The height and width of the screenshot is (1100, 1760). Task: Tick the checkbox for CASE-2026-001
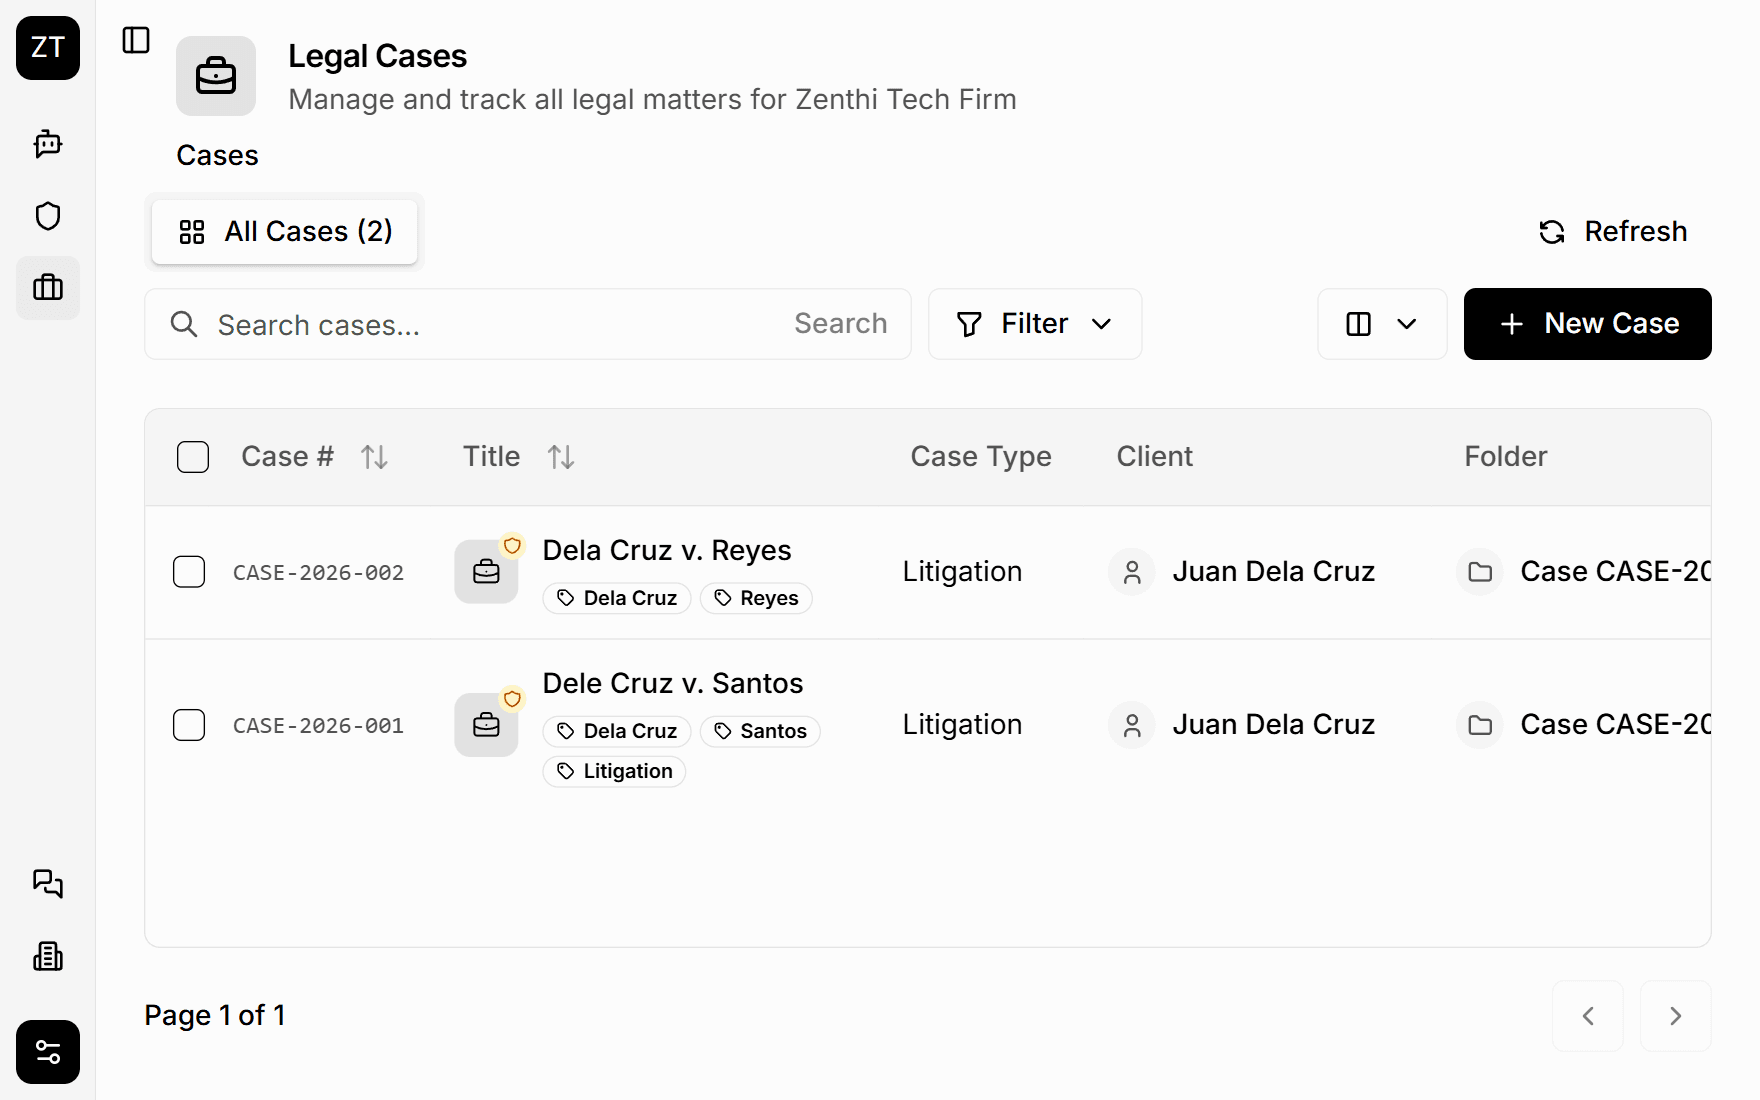pos(189,725)
